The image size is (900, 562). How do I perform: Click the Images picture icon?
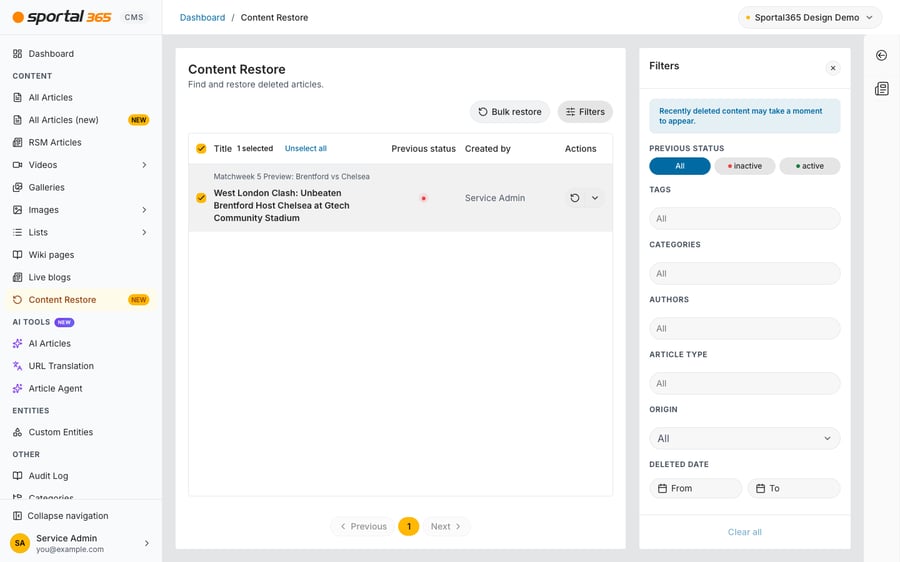click(x=17, y=210)
